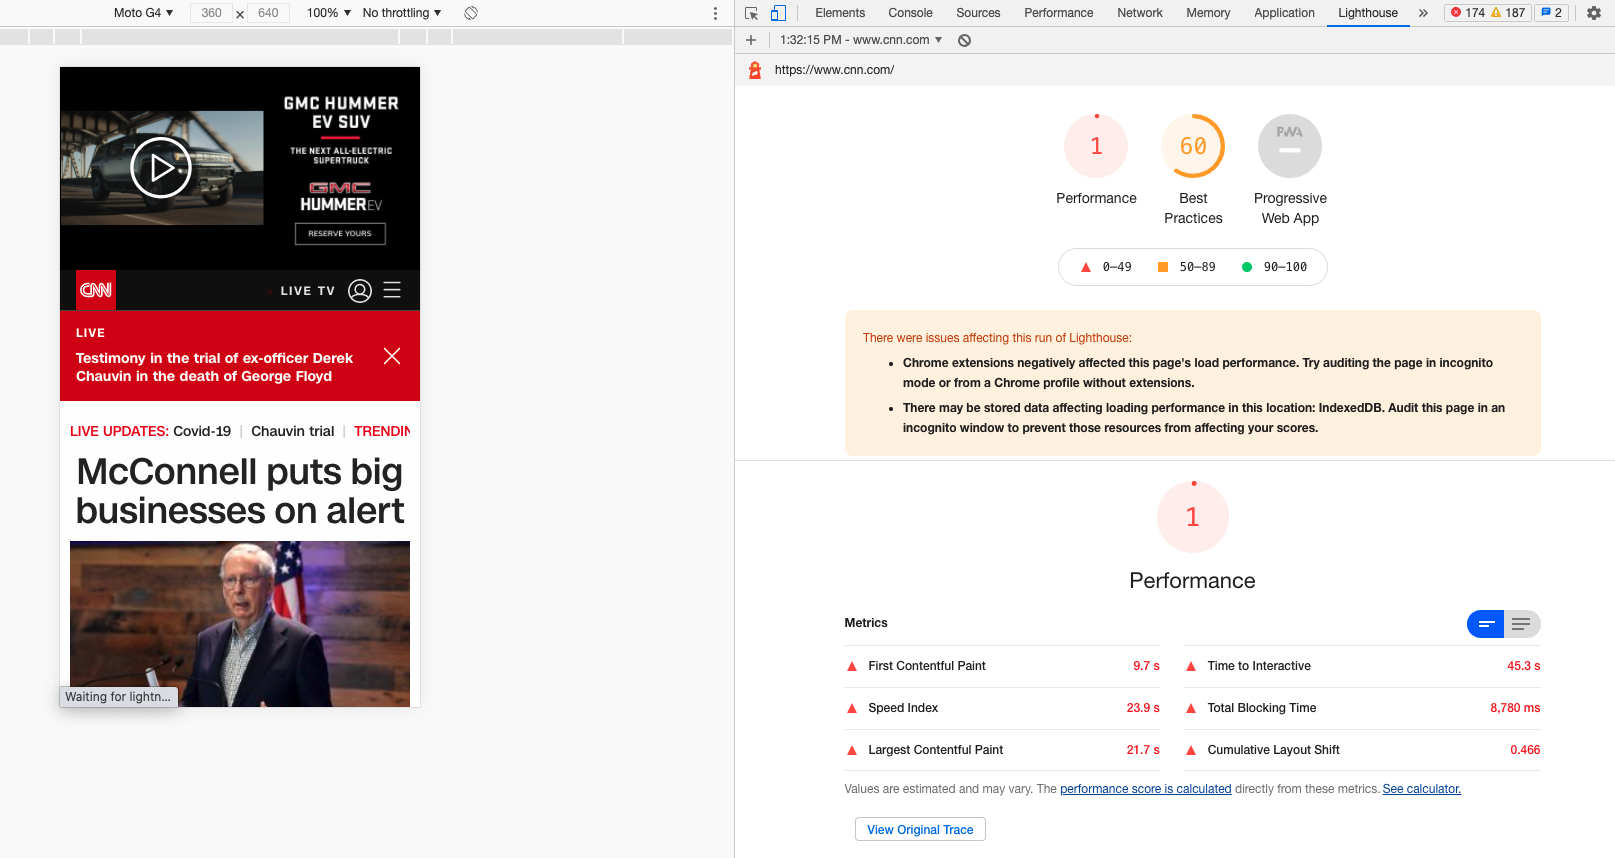Click the inspect element picker icon
Image resolution: width=1615 pixels, height=858 pixels.
pyautogui.click(x=752, y=13)
